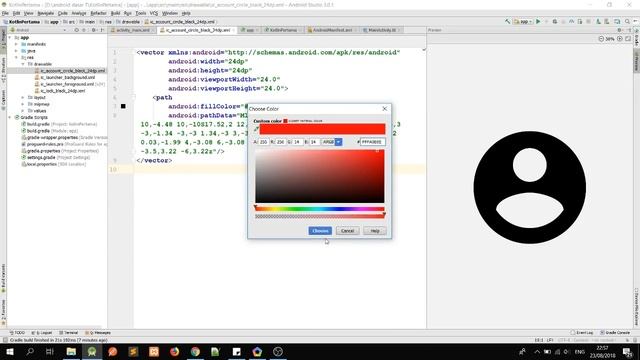640x360 pixels.
Task: Open the Refactor menu
Action: coord(98,13)
